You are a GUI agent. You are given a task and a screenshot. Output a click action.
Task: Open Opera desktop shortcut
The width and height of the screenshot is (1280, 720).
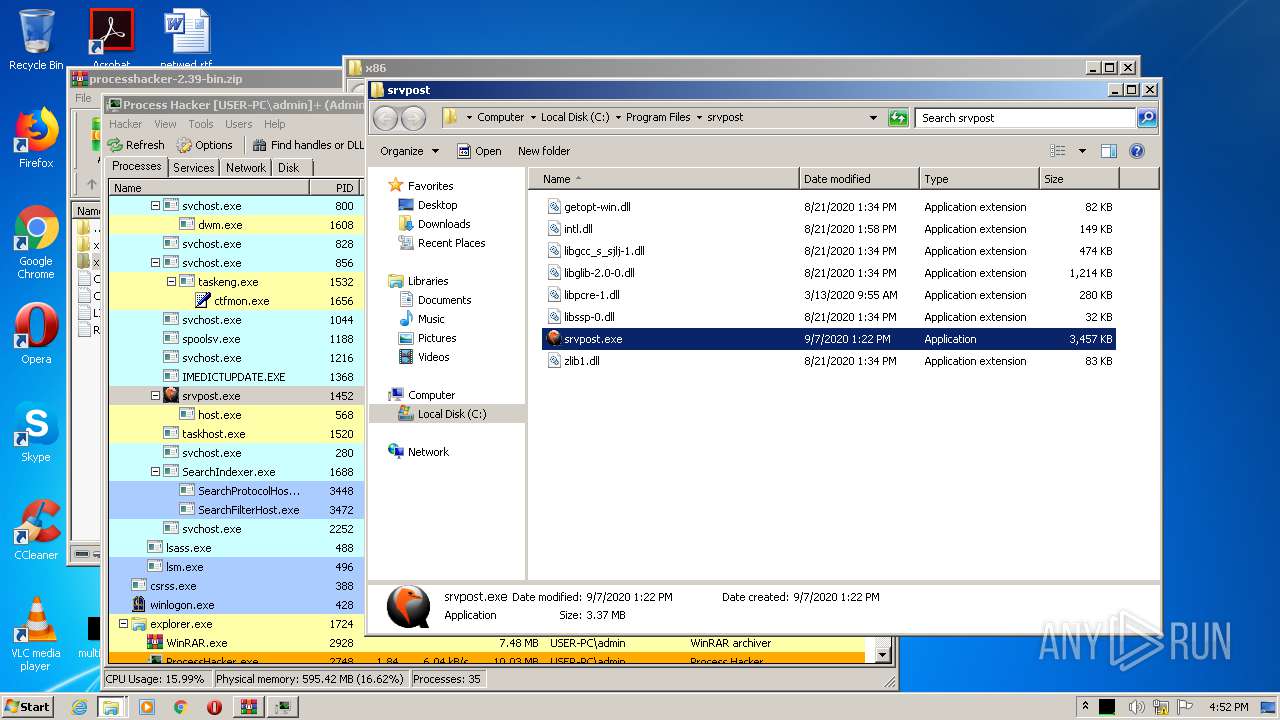[36, 334]
